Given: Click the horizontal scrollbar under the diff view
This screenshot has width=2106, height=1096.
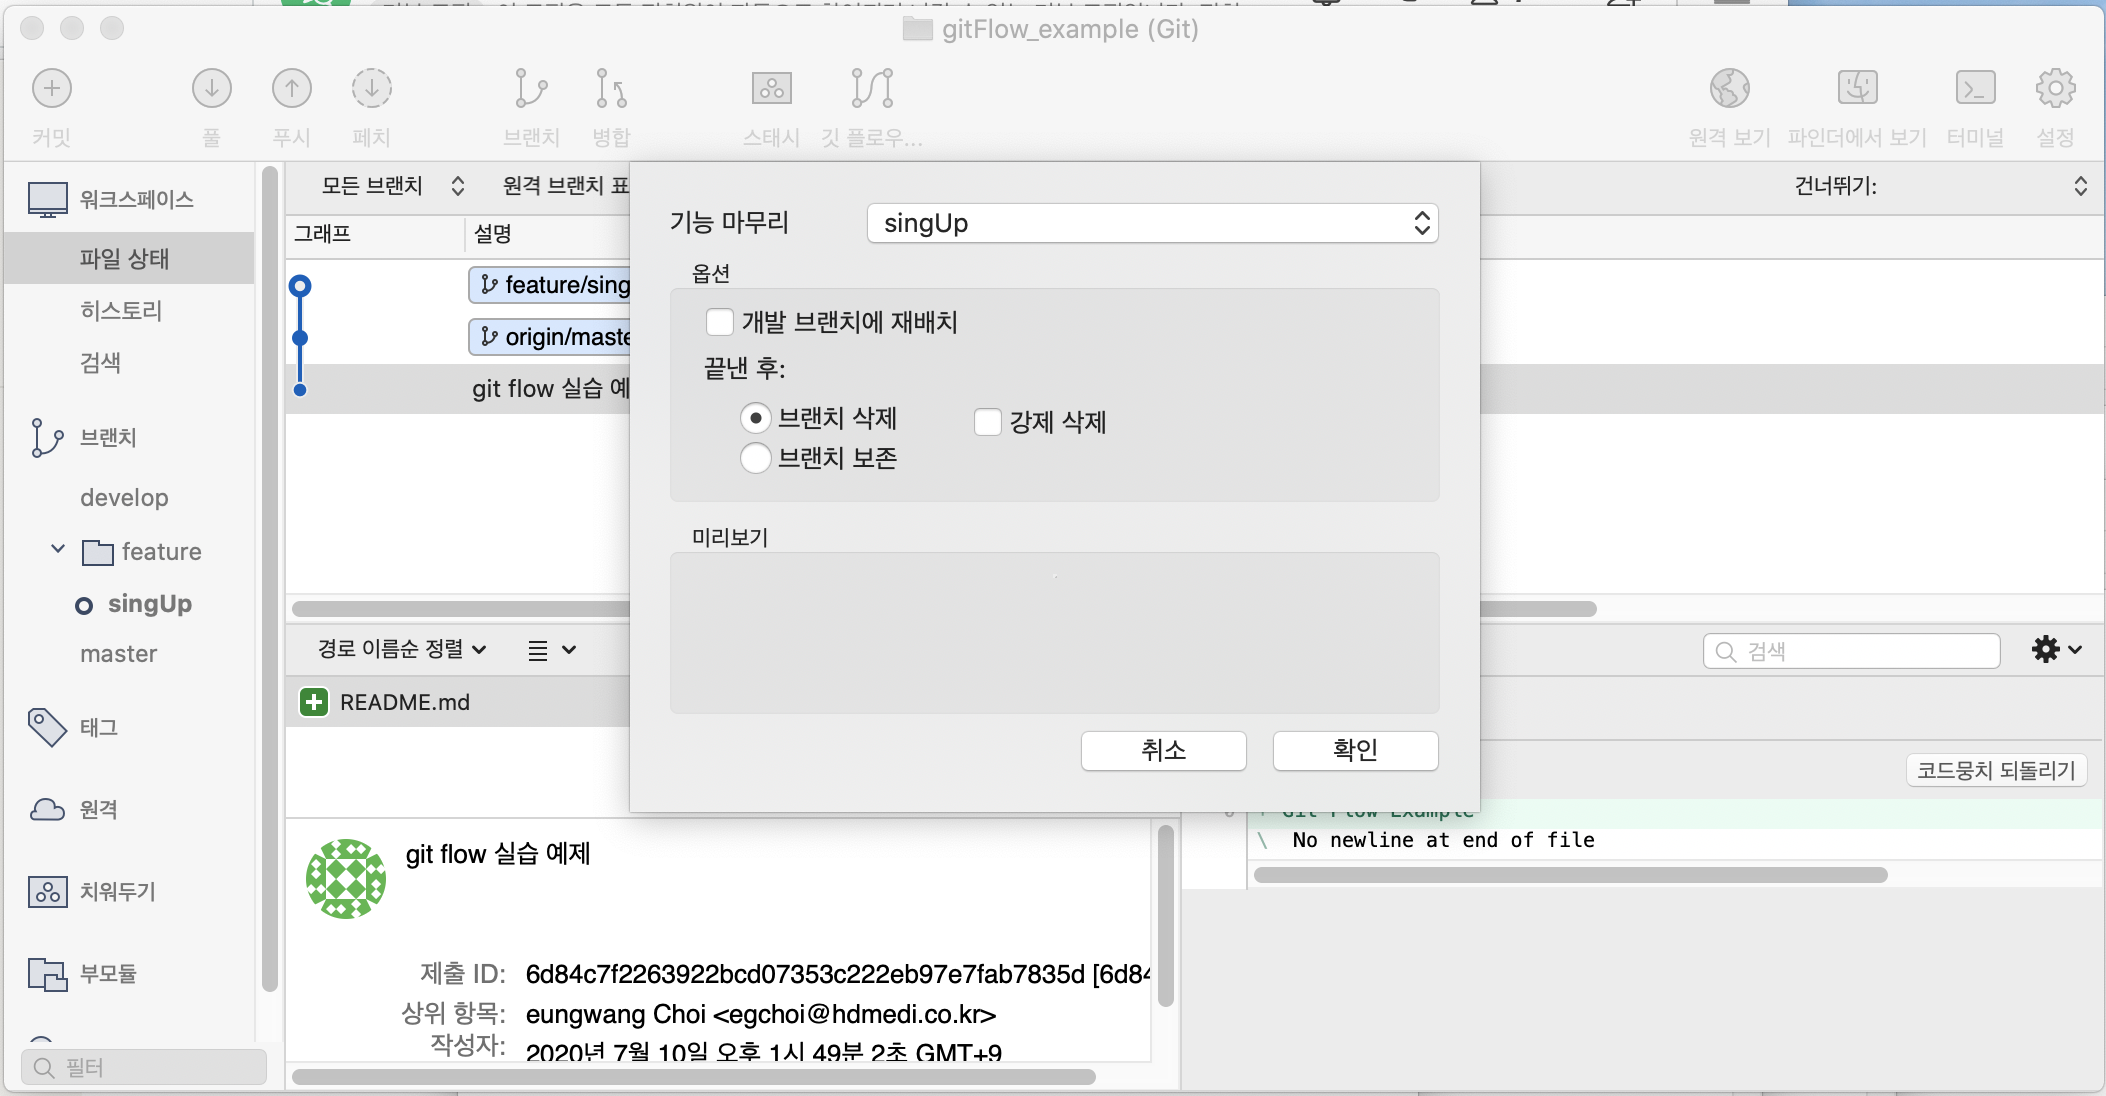Looking at the screenshot, I should [1570, 875].
